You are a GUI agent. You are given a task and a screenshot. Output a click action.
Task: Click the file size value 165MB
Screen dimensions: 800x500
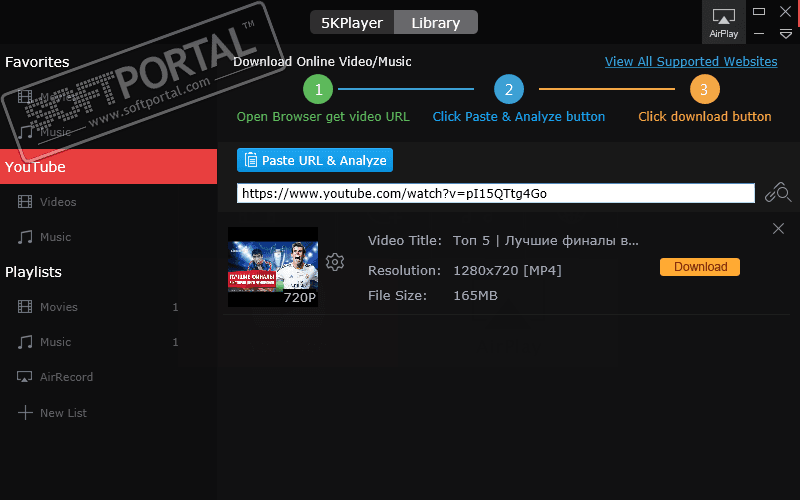(475, 296)
